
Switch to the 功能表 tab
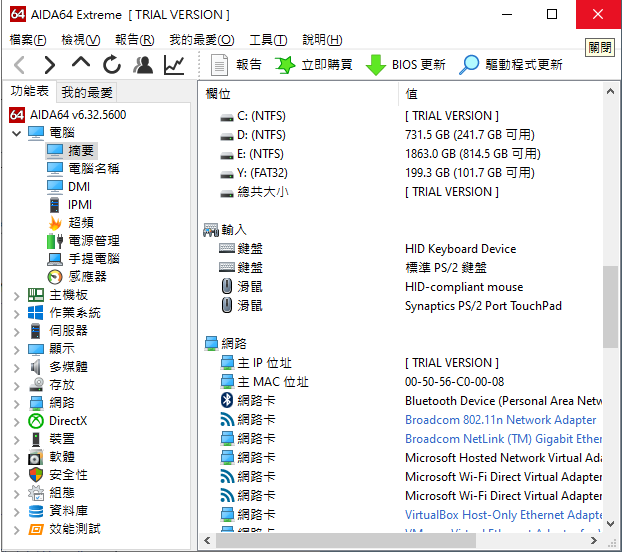[x=29, y=91]
